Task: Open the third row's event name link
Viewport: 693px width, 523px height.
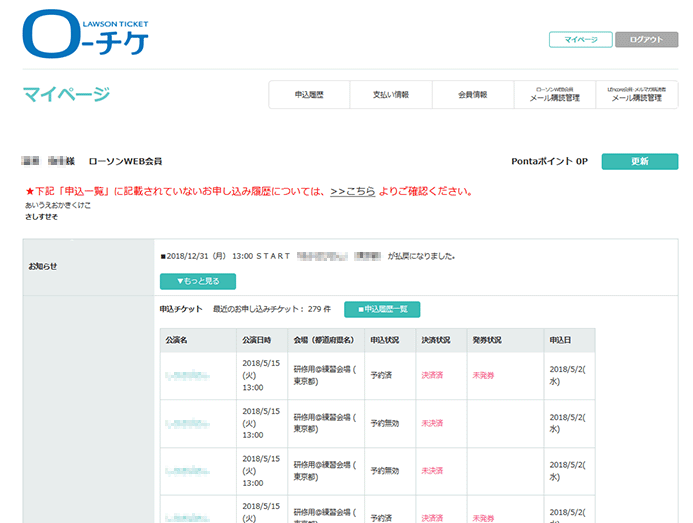Action: click(x=188, y=471)
